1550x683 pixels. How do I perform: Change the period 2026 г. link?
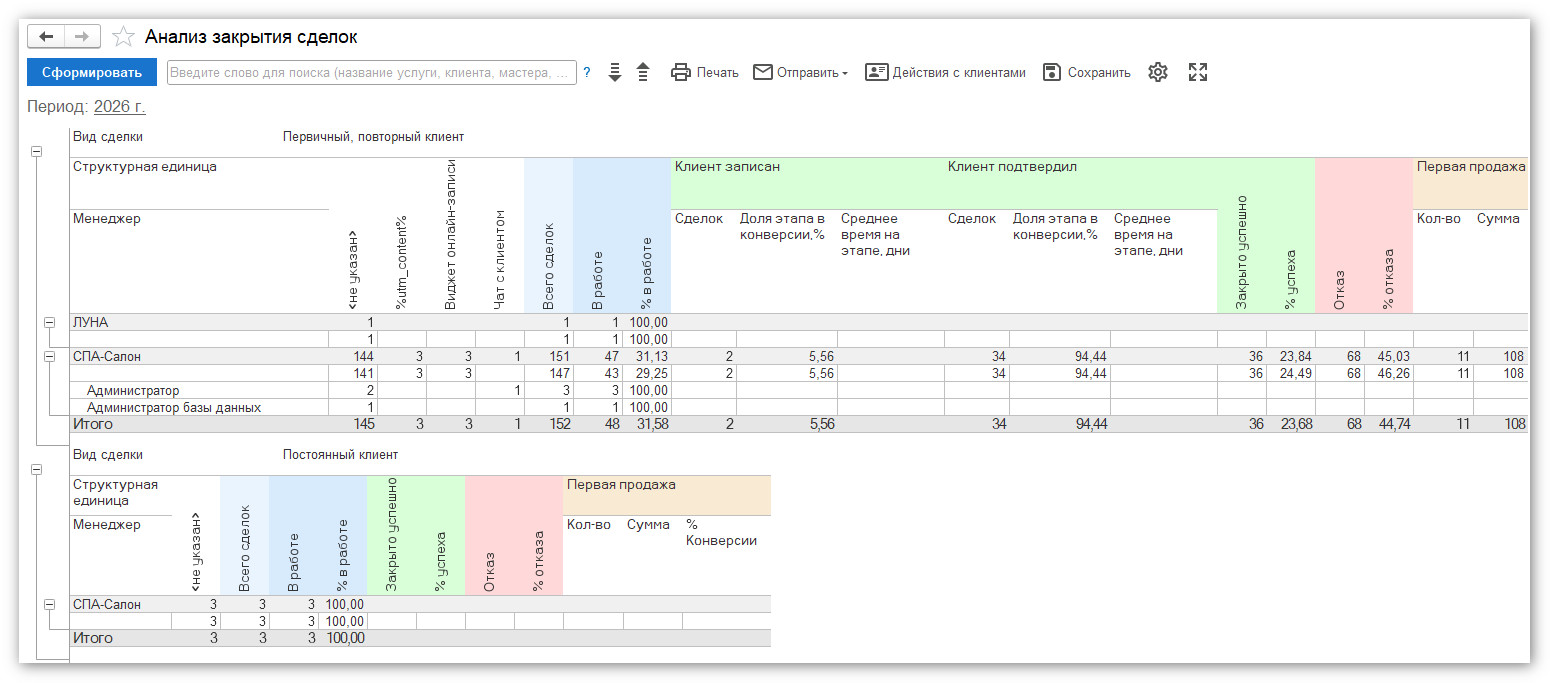pyautogui.click(x=120, y=106)
